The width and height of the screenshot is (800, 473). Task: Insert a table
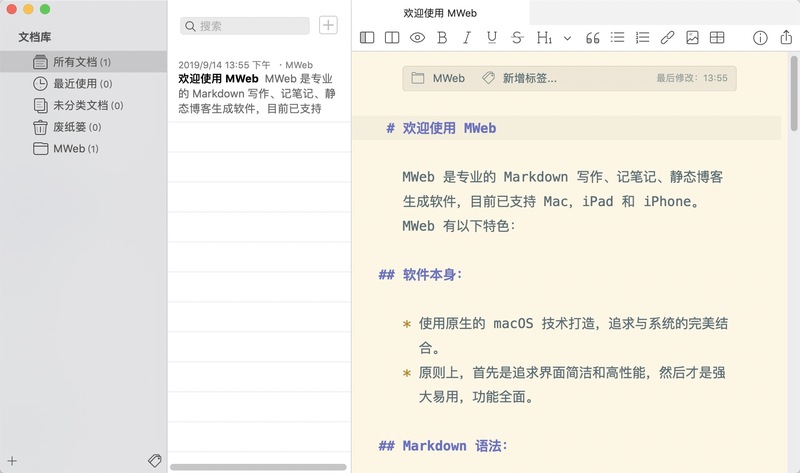point(717,38)
